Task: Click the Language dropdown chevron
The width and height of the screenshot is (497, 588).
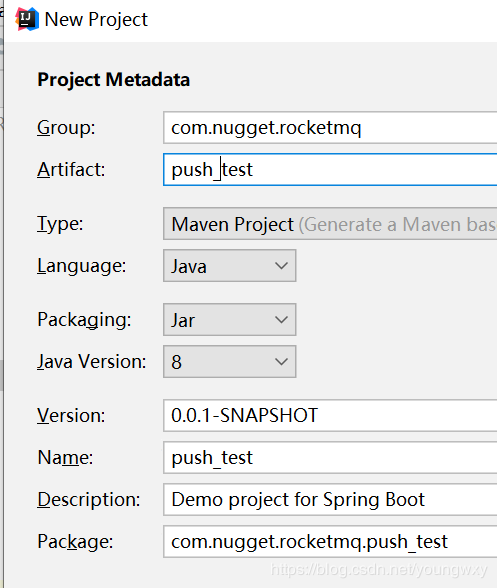Action: [x=281, y=266]
